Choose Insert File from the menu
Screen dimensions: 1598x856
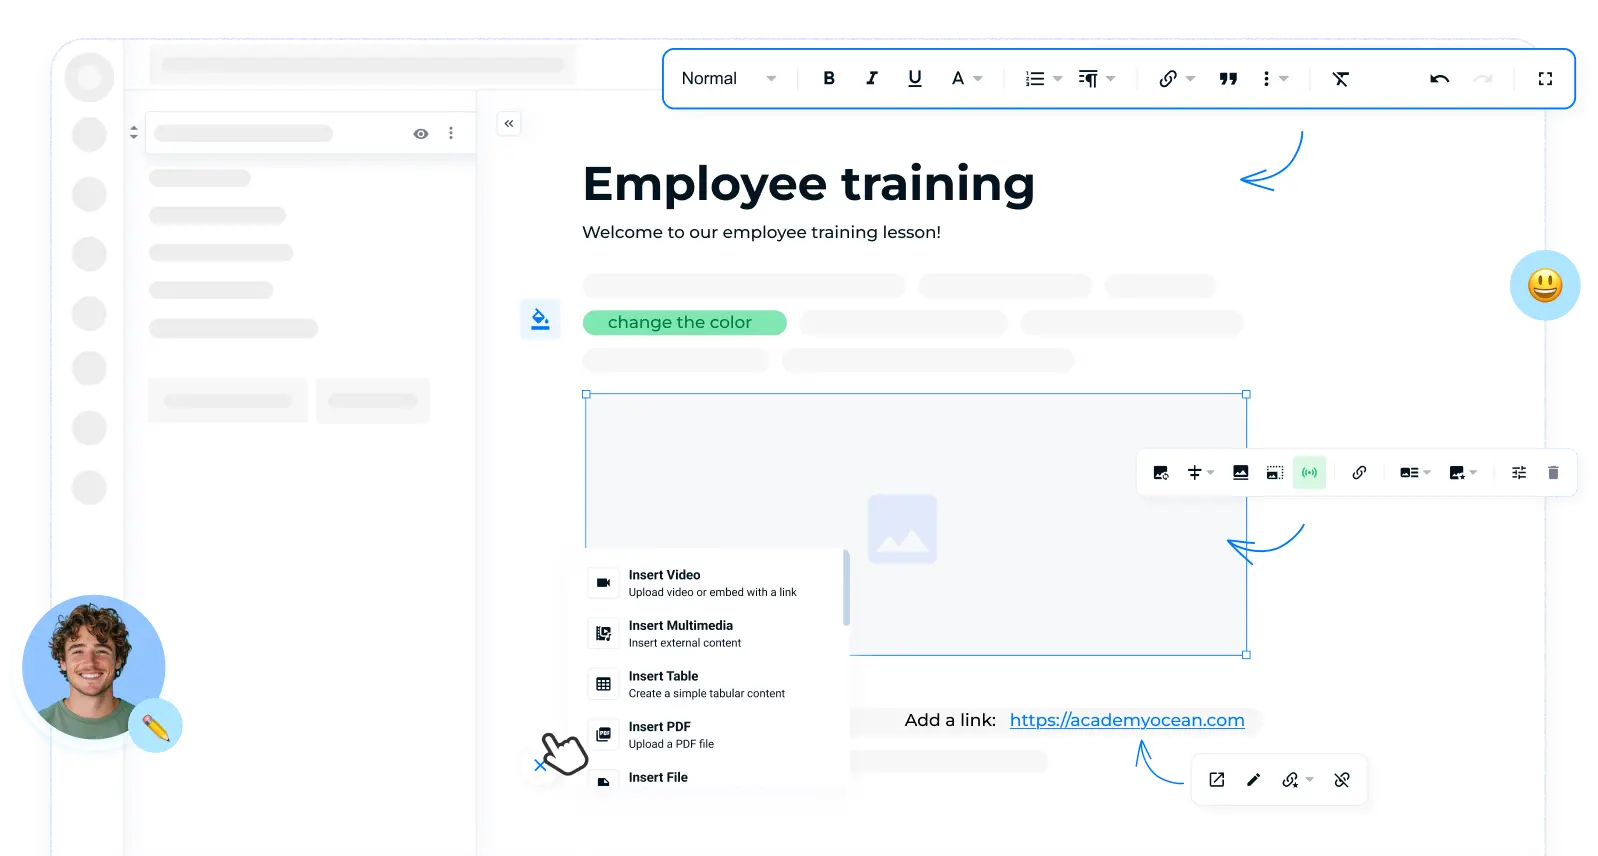coord(714,779)
